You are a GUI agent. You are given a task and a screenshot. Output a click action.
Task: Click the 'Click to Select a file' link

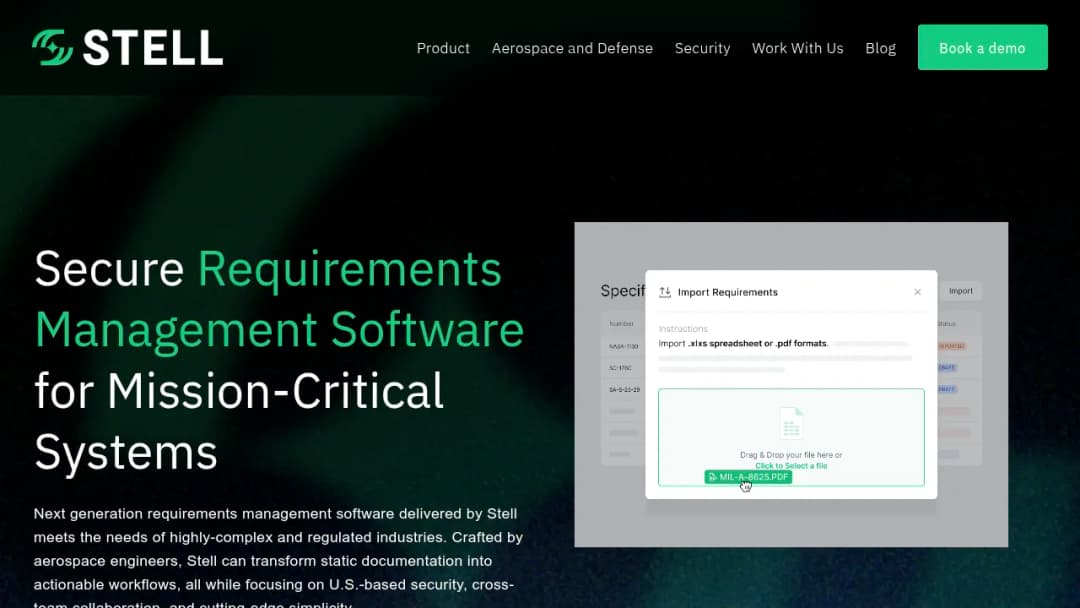point(791,465)
